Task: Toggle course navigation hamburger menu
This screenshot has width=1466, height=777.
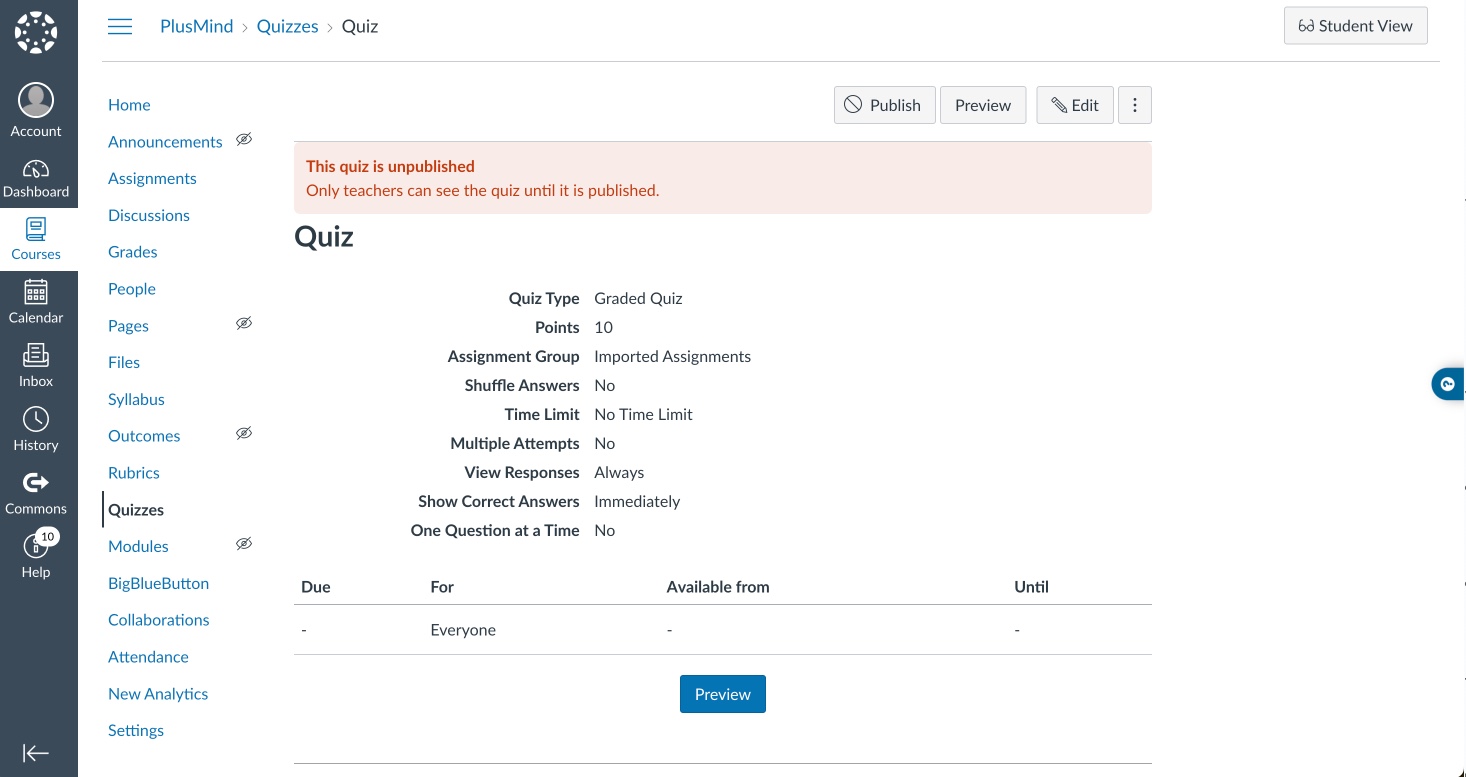Action: [120, 27]
